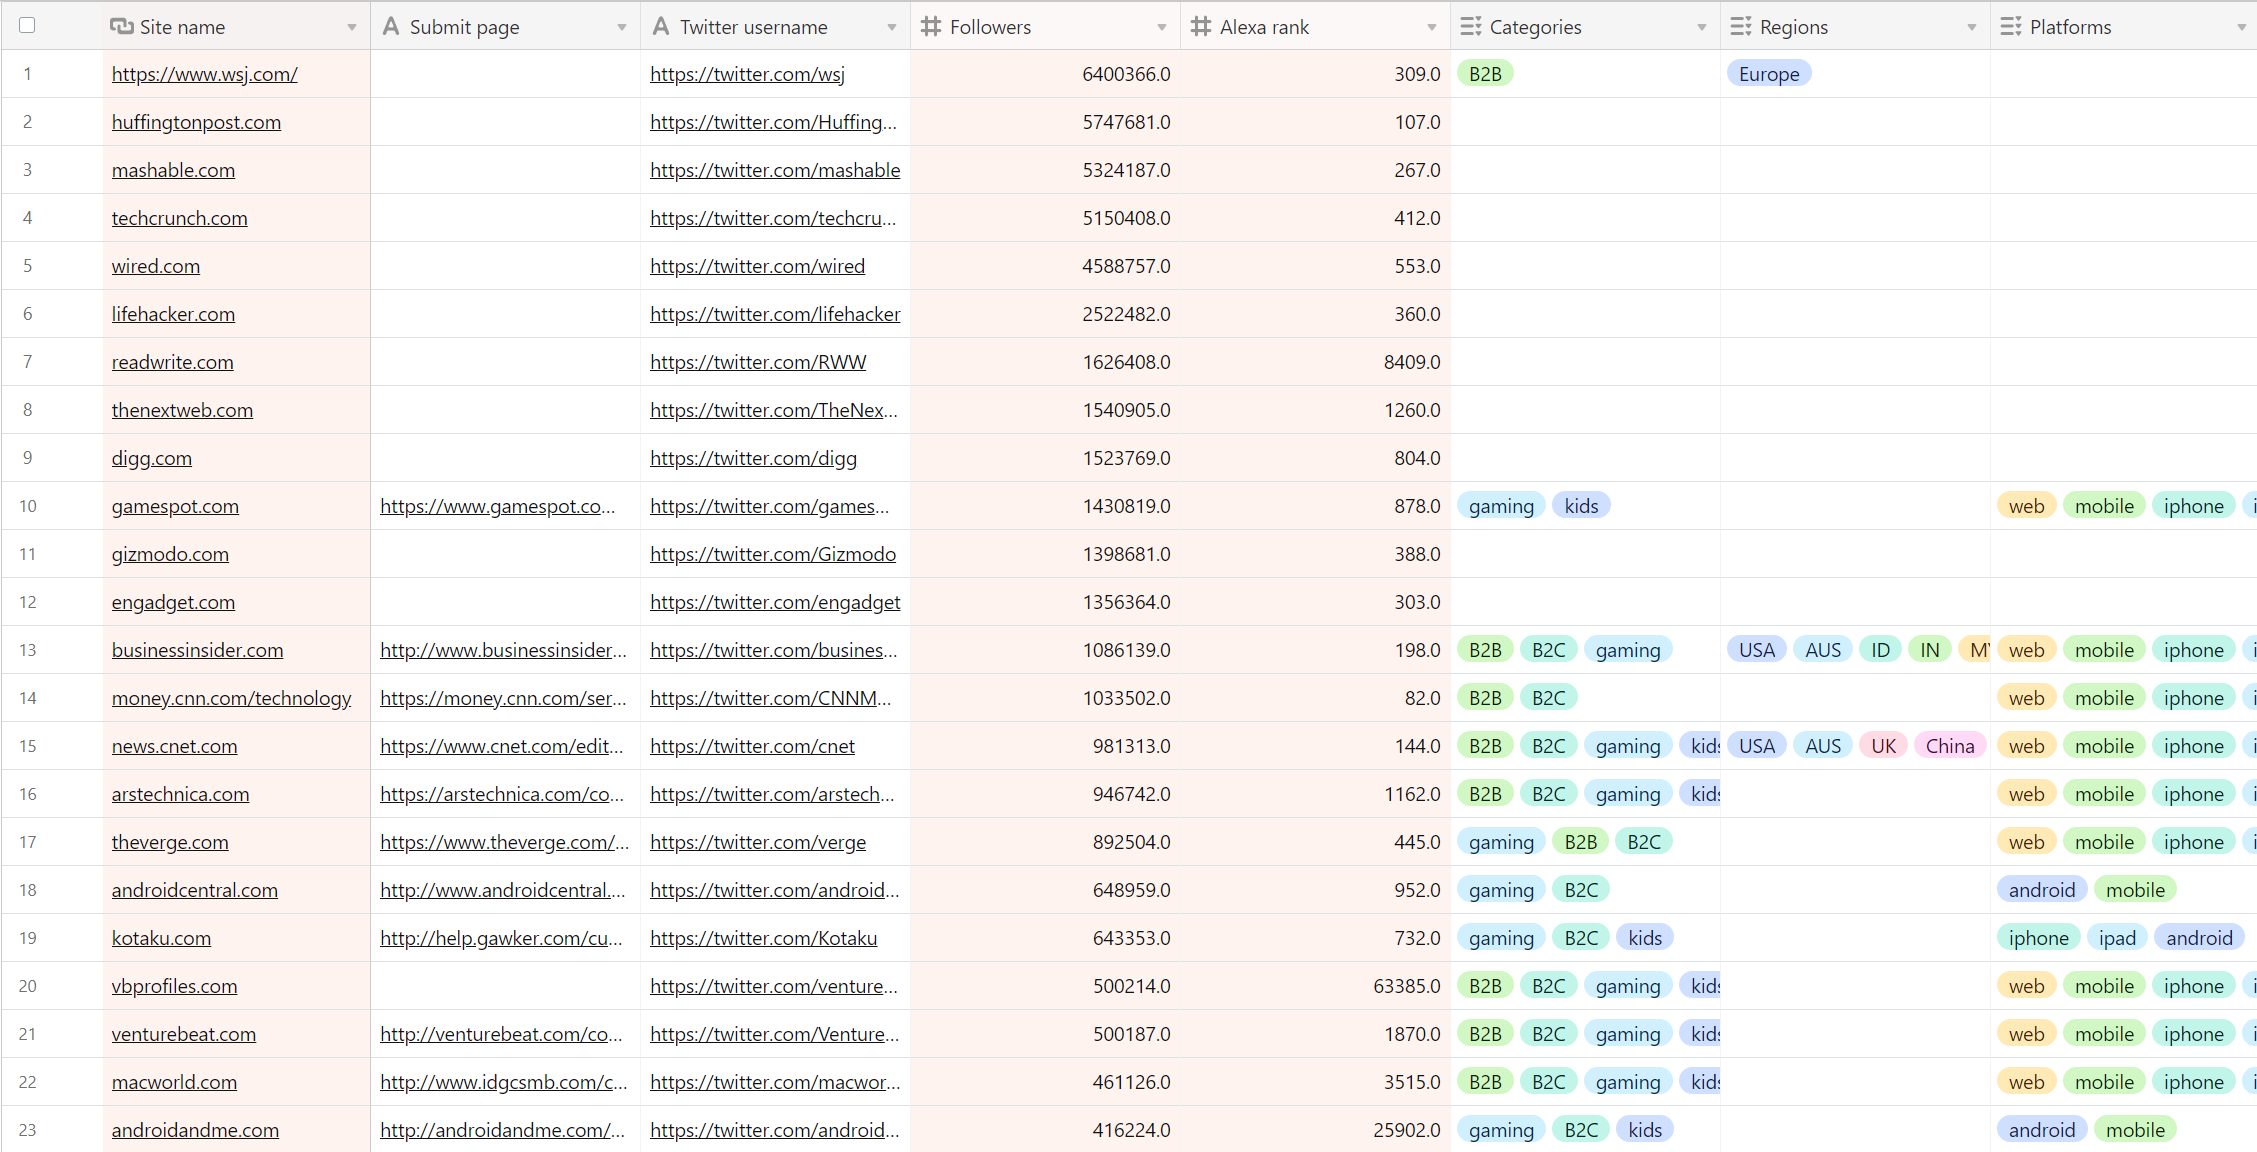
Task: Select the Alexa rank value 63385.0
Action: 1406,986
